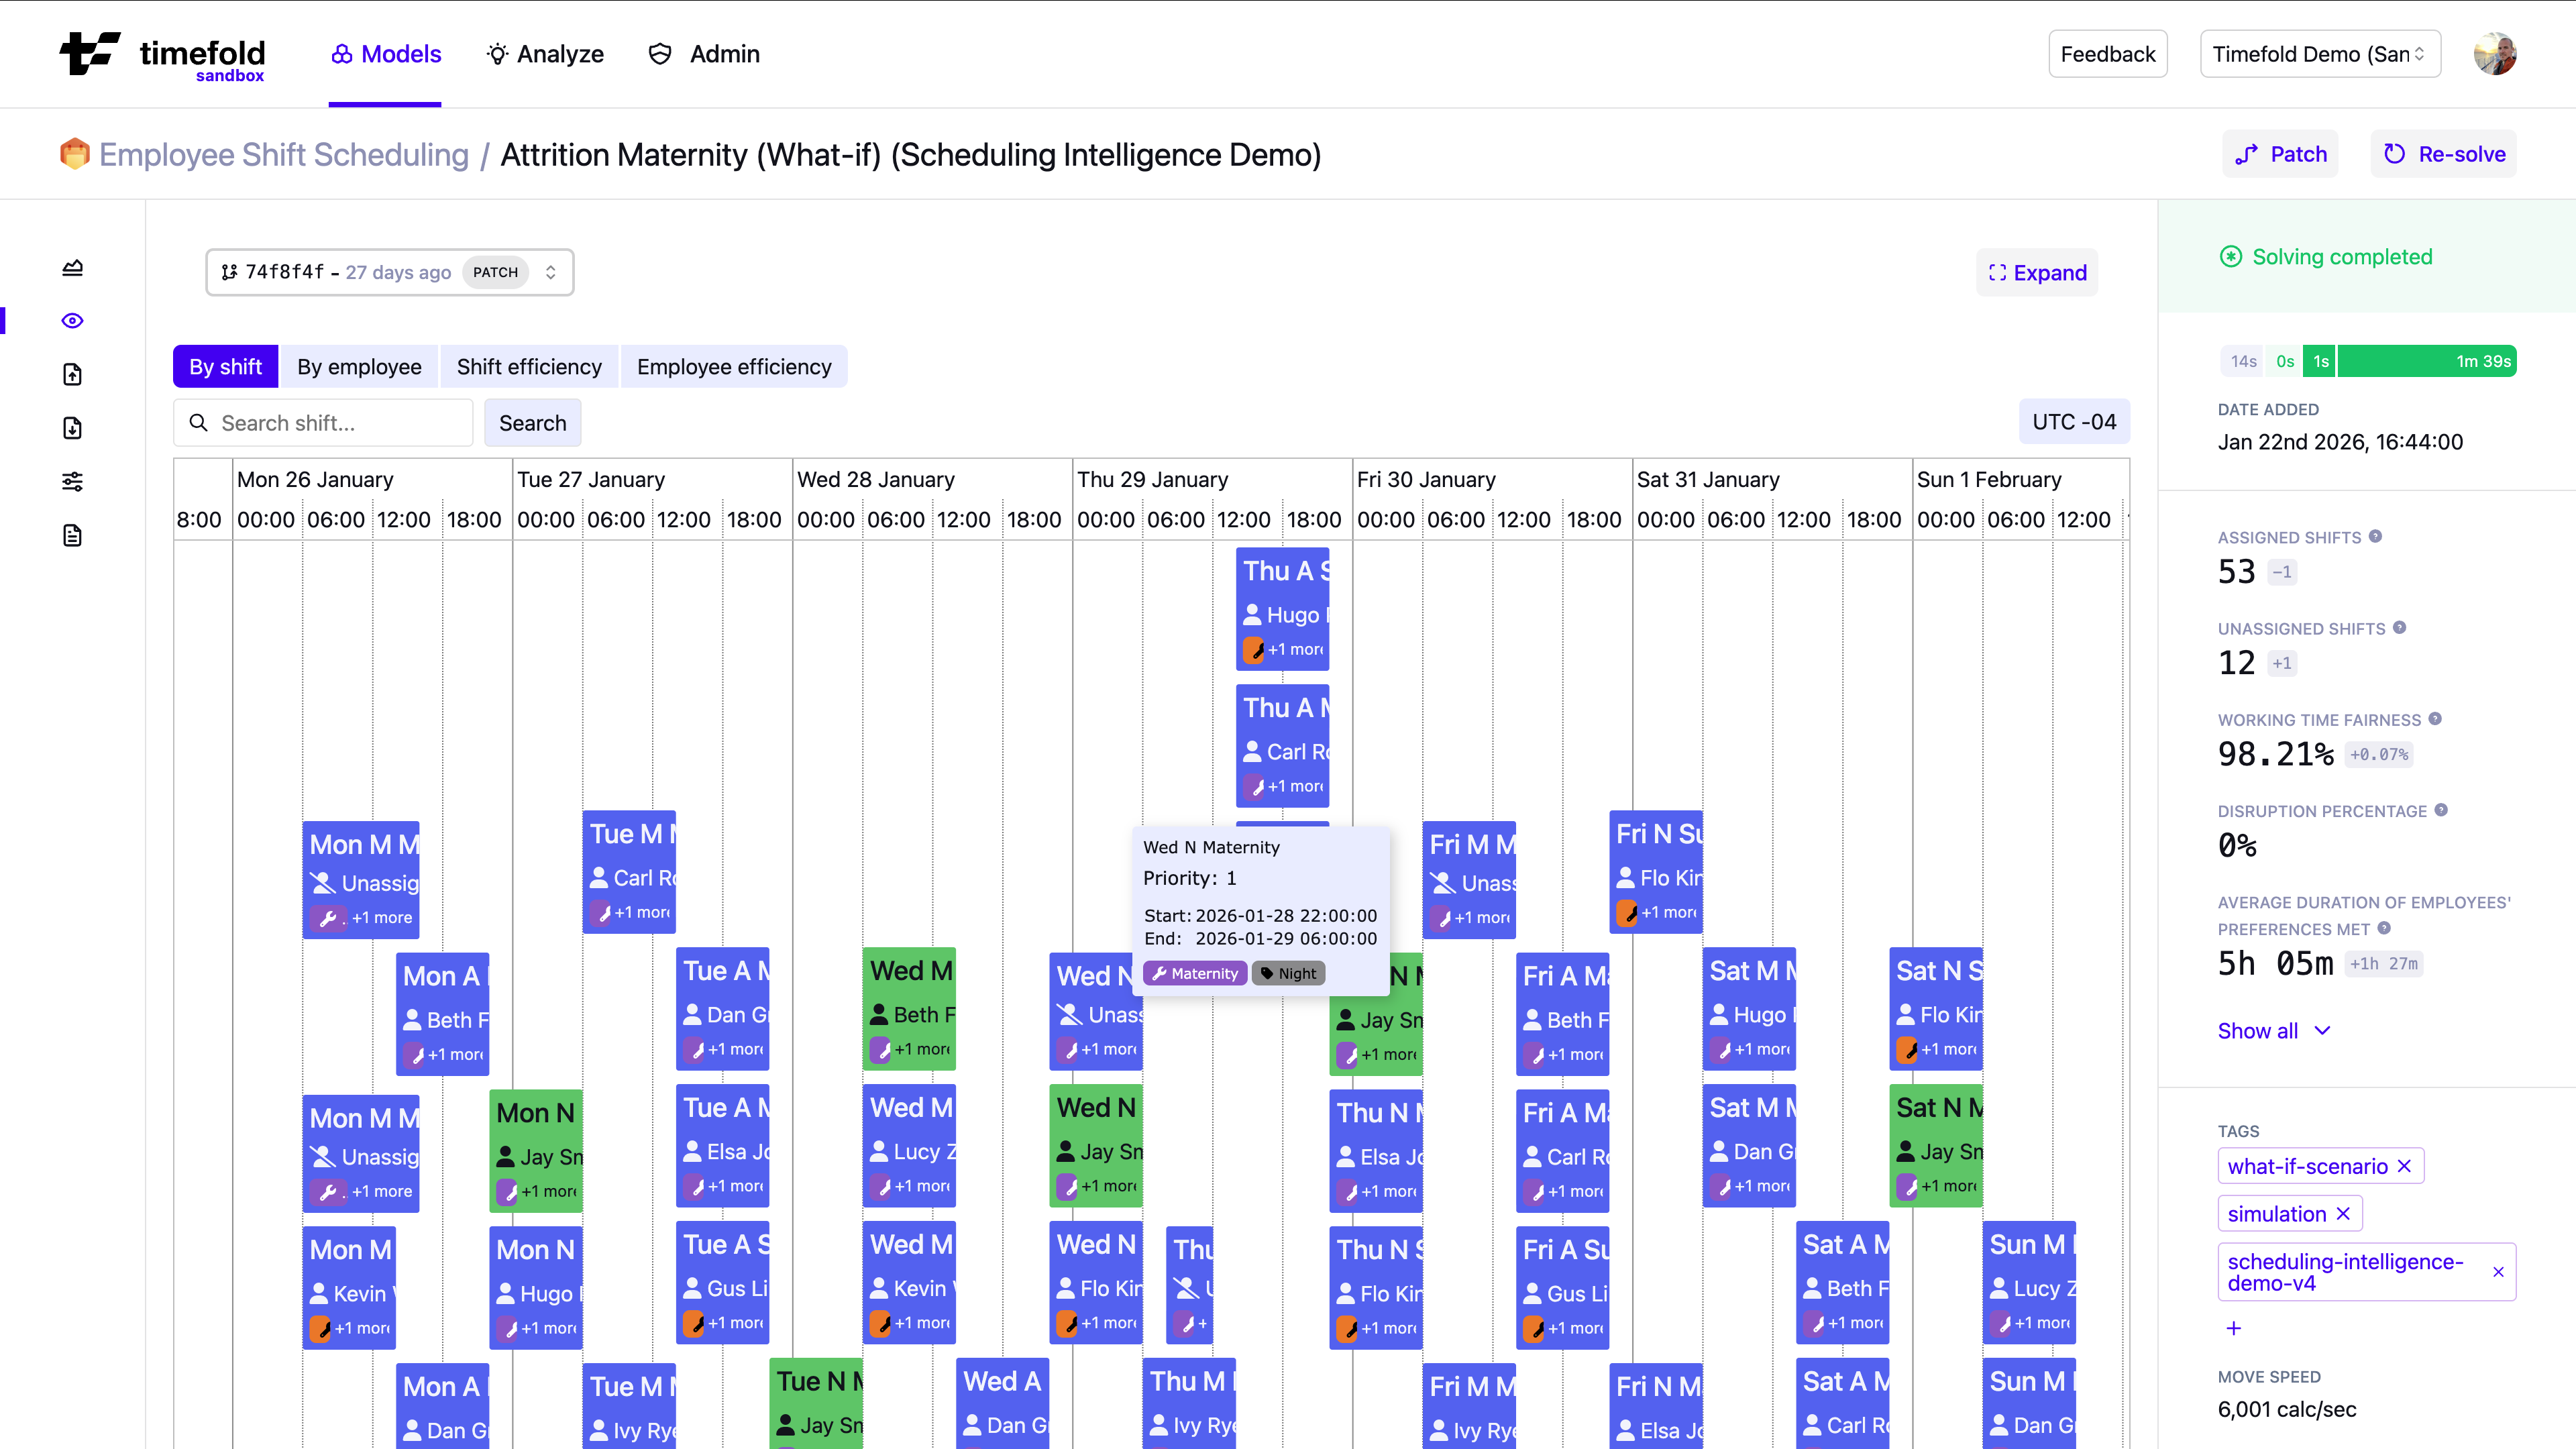Image resolution: width=2576 pixels, height=1449 pixels.
Task: Click the search magnifier icon in shift search field
Action: [199, 423]
